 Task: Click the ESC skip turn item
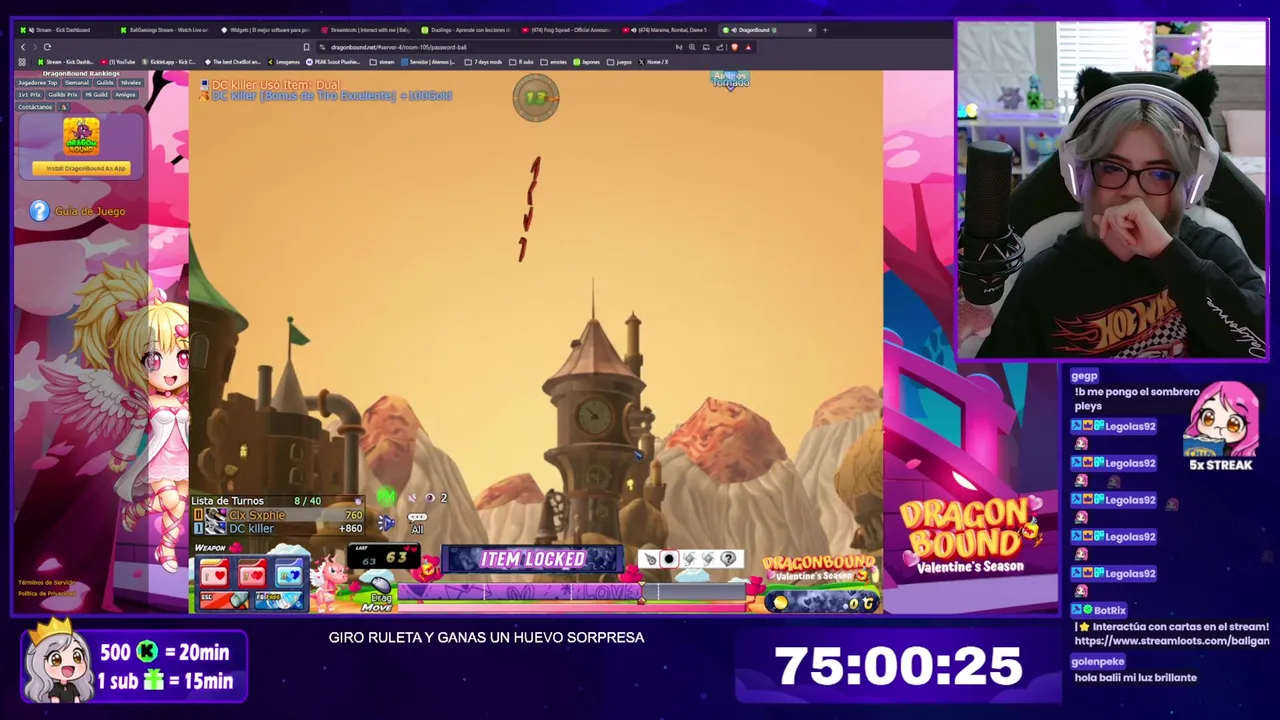coord(224,600)
